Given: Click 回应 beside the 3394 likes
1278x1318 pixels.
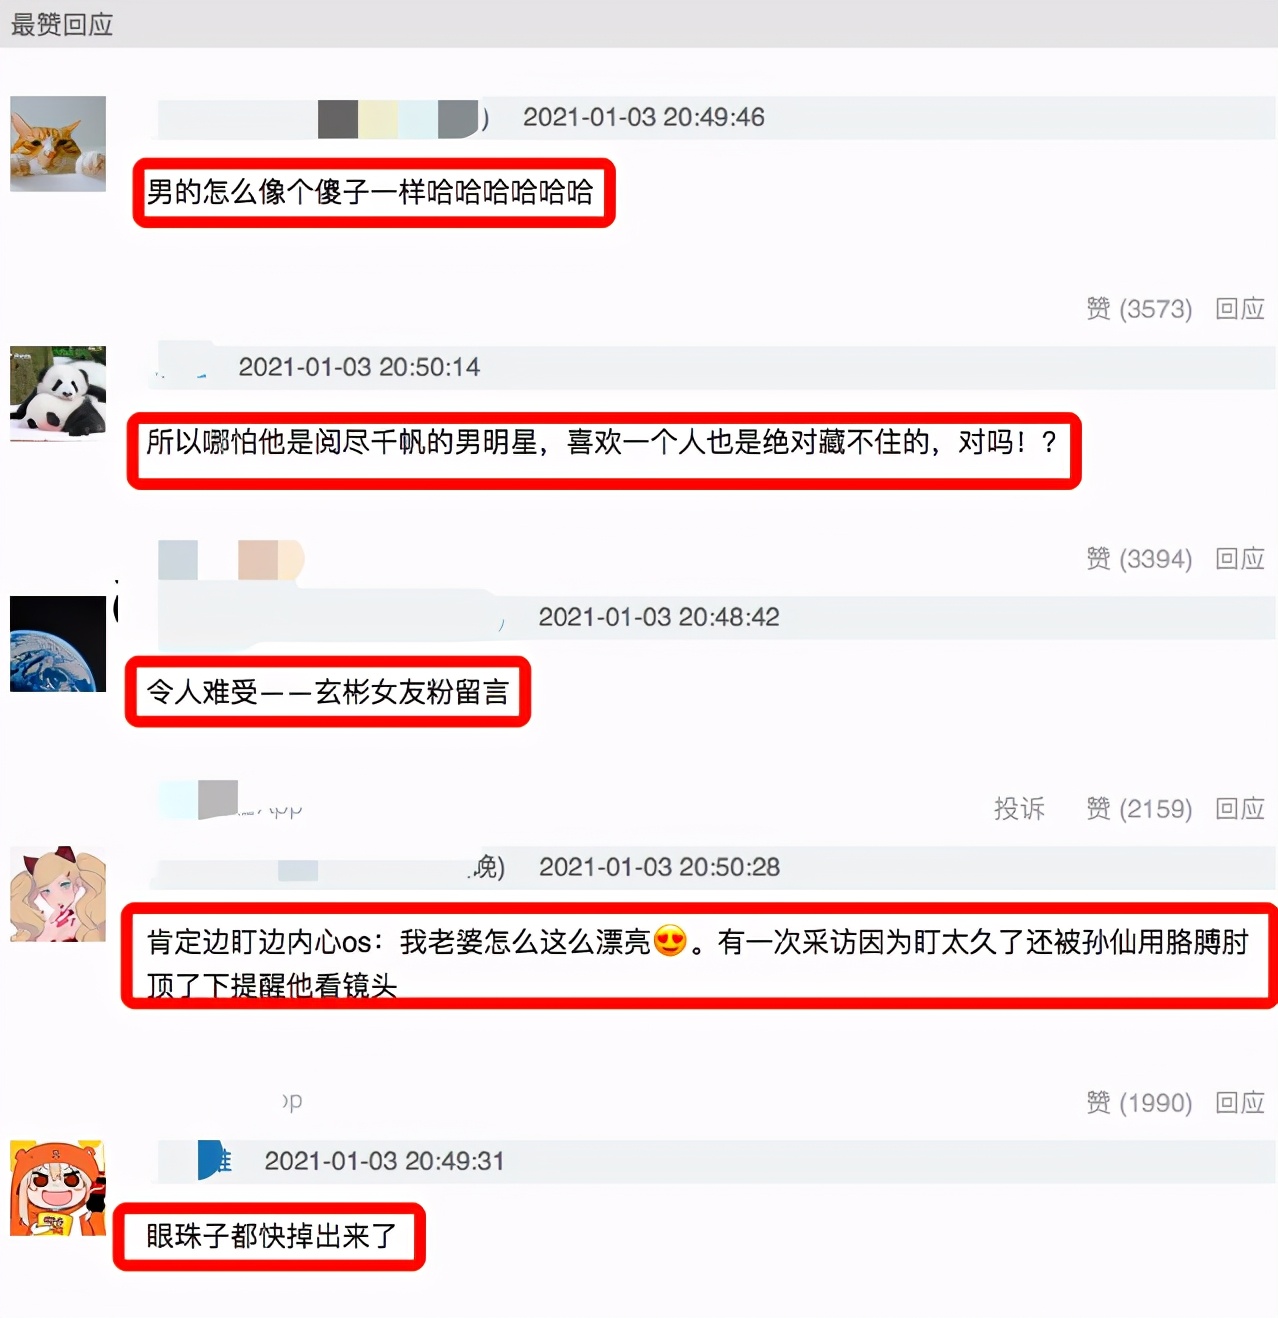Looking at the screenshot, I should click(1240, 559).
